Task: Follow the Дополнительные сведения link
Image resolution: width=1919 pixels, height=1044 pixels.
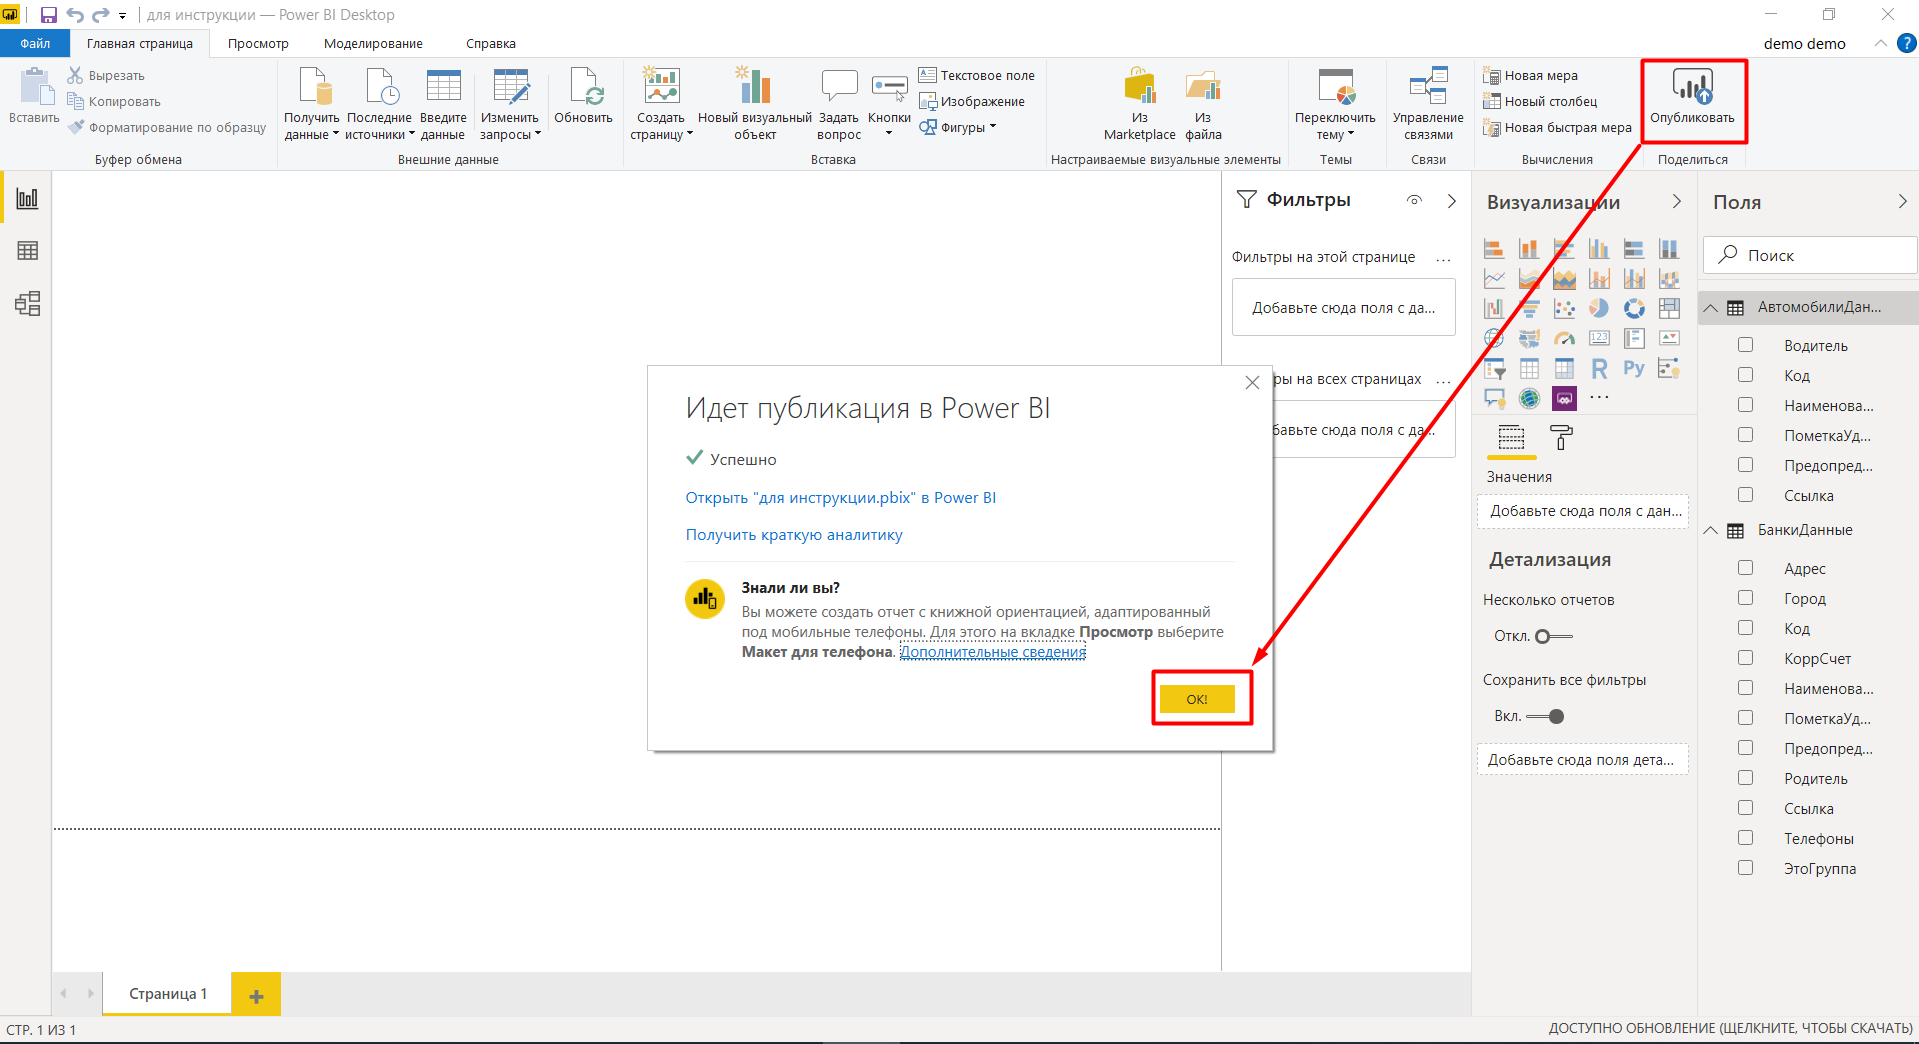Action: click(993, 652)
